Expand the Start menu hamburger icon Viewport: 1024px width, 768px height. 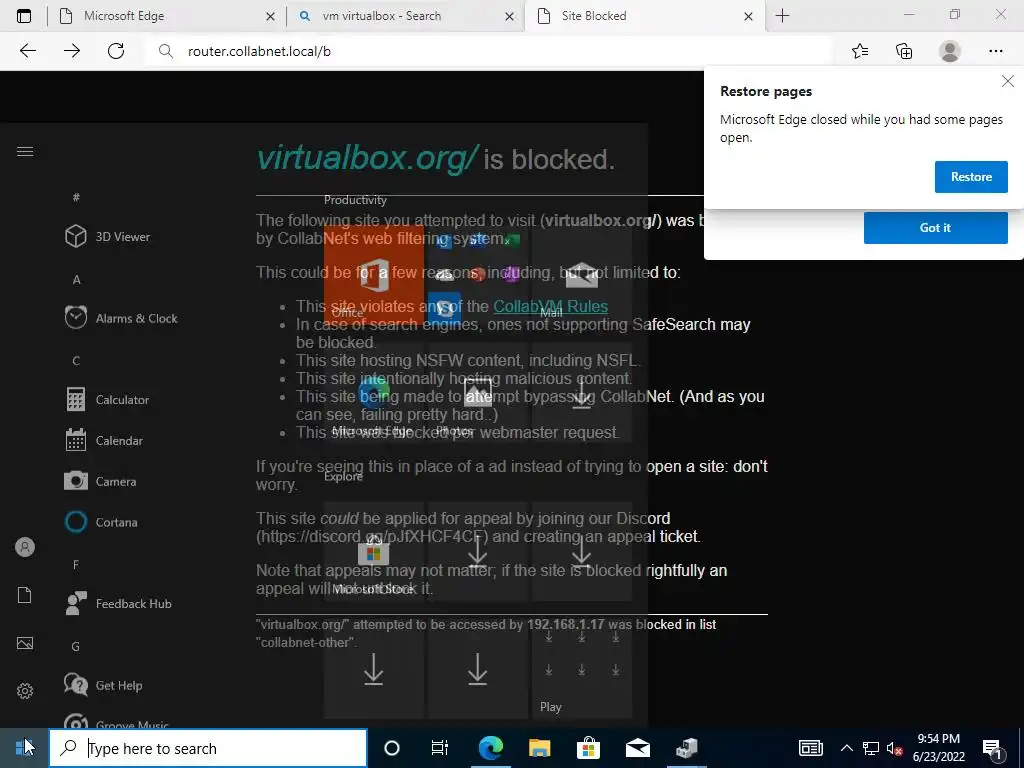click(x=25, y=152)
